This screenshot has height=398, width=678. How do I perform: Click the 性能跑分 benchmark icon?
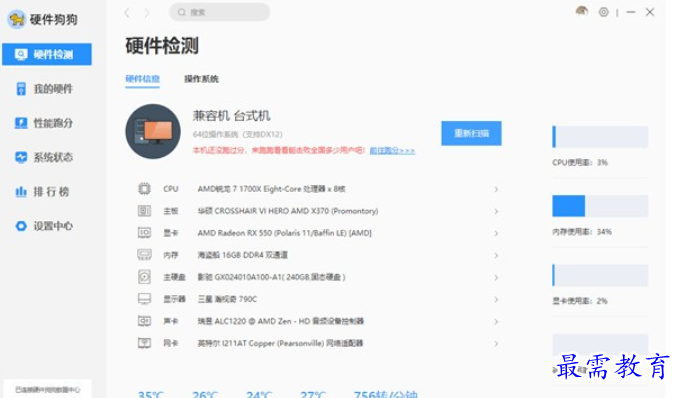point(21,123)
